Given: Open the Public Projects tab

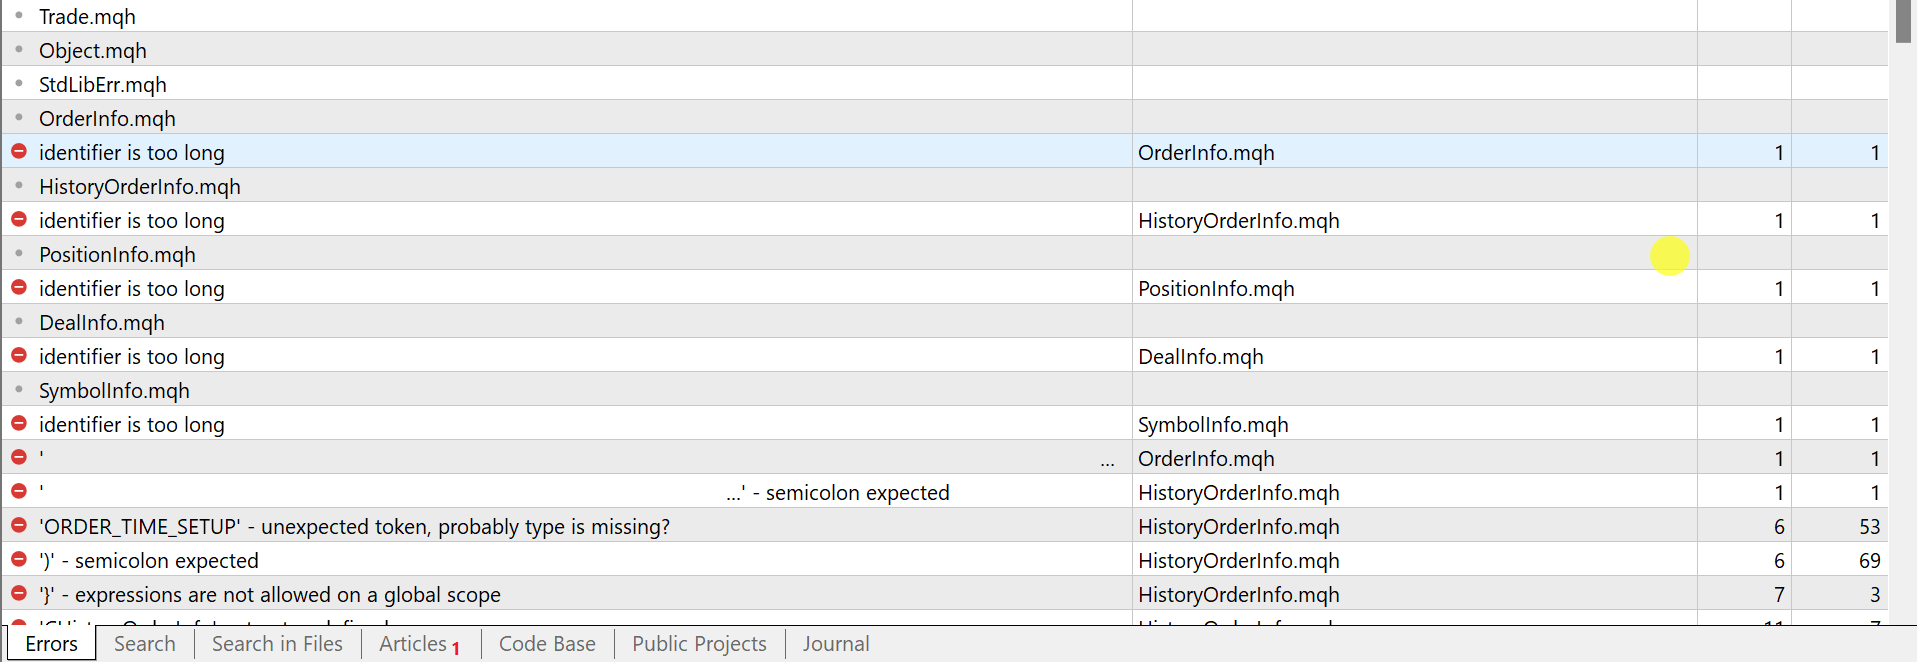Looking at the screenshot, I should [699, 644].
